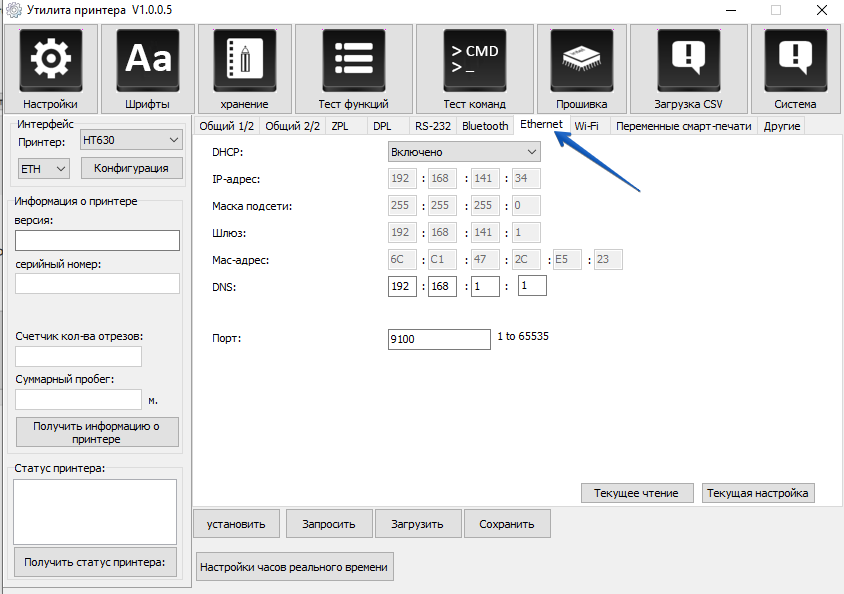Click the Получить статус принтера button
The width and height of the screenshot is (844, 594).
coord(95,562)
